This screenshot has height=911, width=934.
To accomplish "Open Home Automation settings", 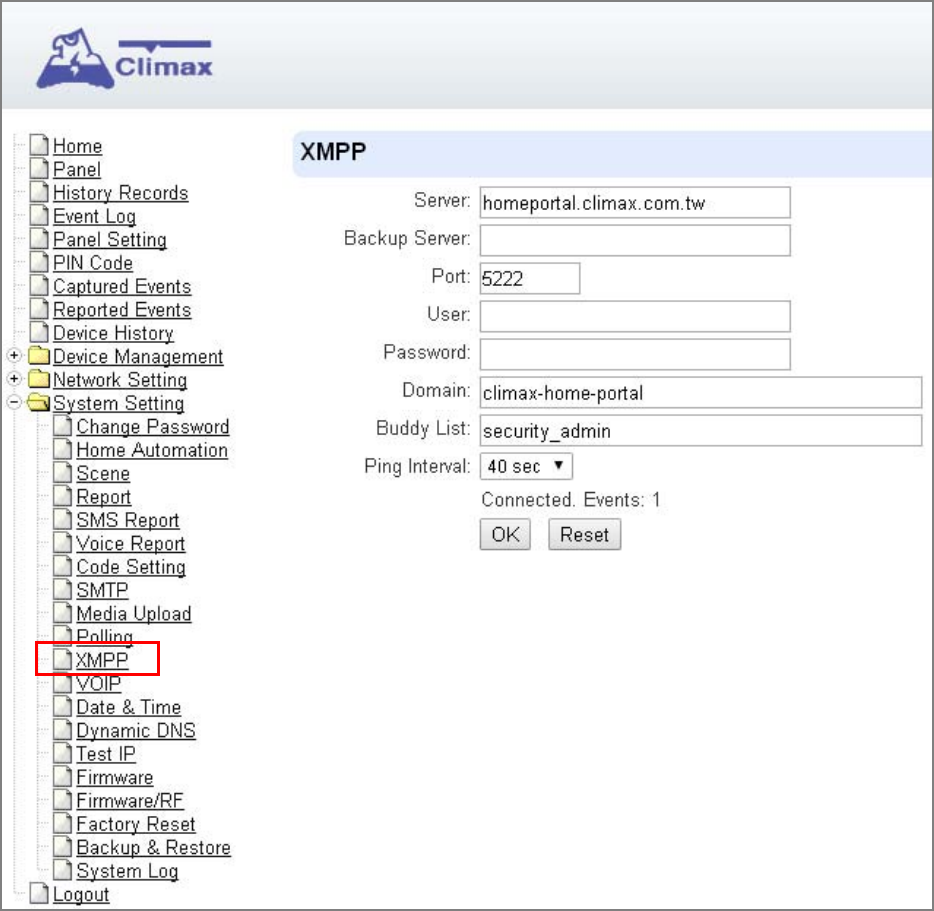I will coord(152,450).
